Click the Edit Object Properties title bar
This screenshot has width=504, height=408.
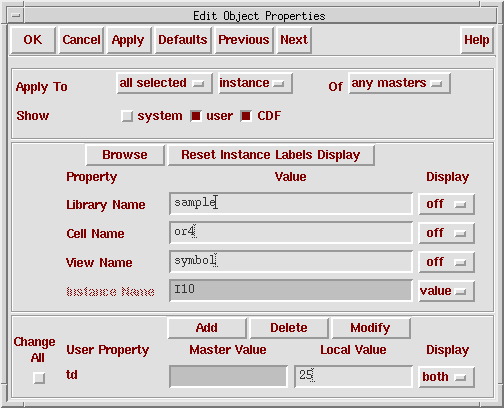pos(259,16)
